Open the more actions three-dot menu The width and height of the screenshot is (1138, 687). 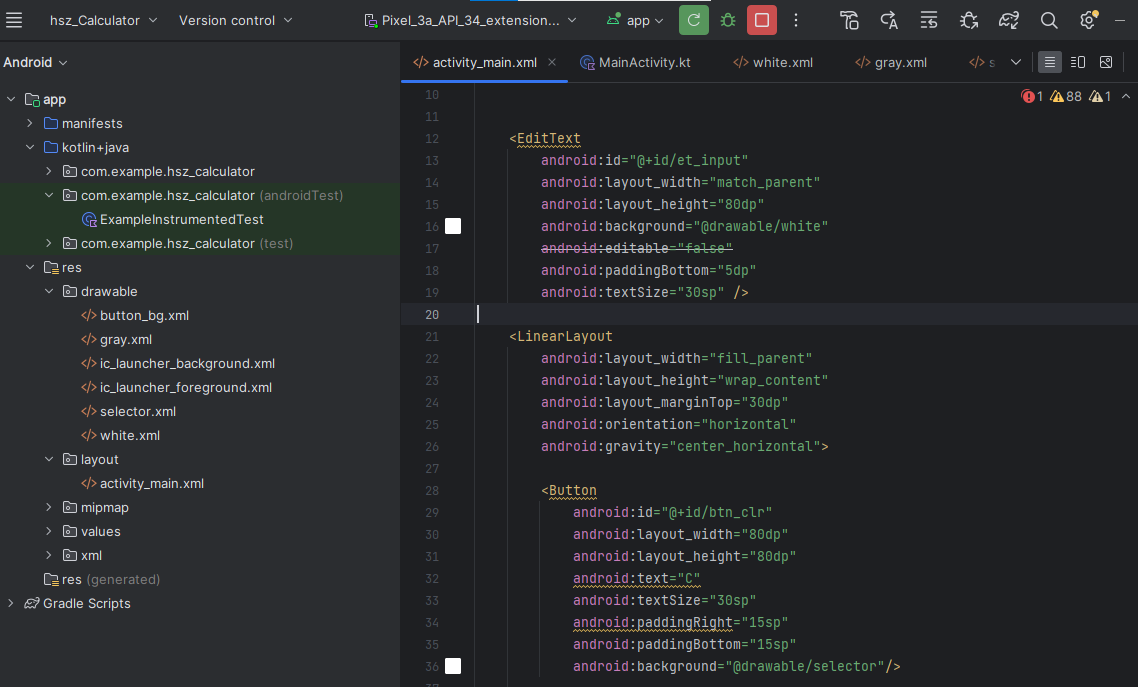[x=796, y=20]
